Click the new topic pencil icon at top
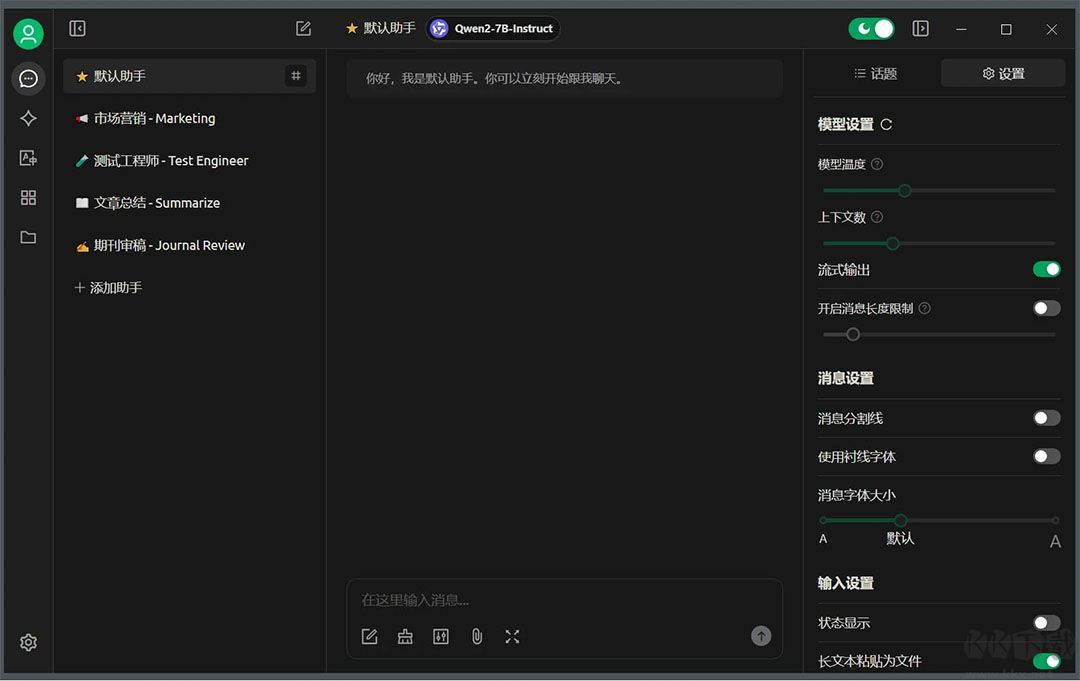This screenshot has height=681, width=1080. pyautogui.click(x=303, y=28)
